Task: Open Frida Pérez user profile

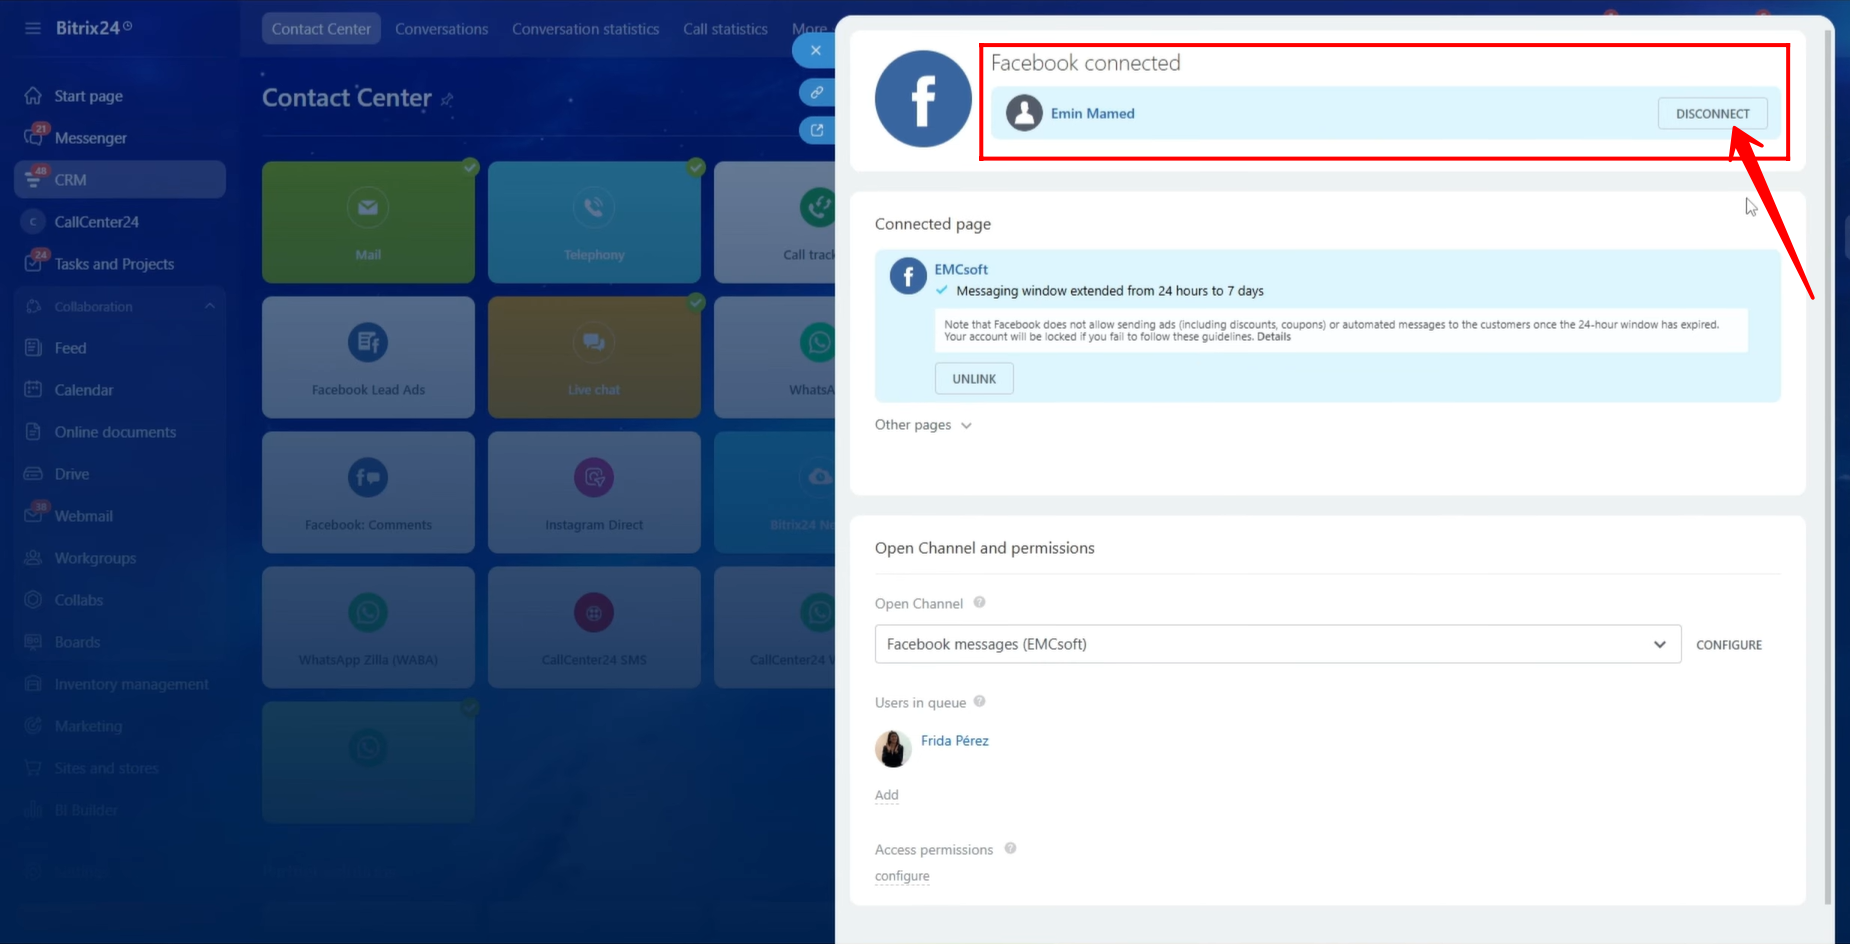Action: (x=954, y=741)
